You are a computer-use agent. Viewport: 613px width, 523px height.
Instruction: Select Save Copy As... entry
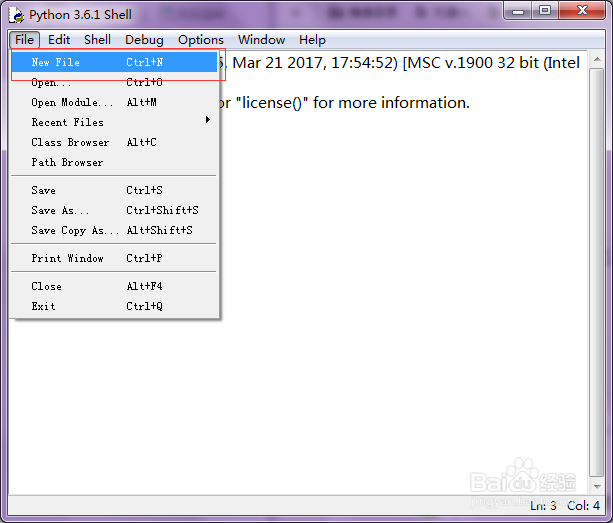coord(114,230)
